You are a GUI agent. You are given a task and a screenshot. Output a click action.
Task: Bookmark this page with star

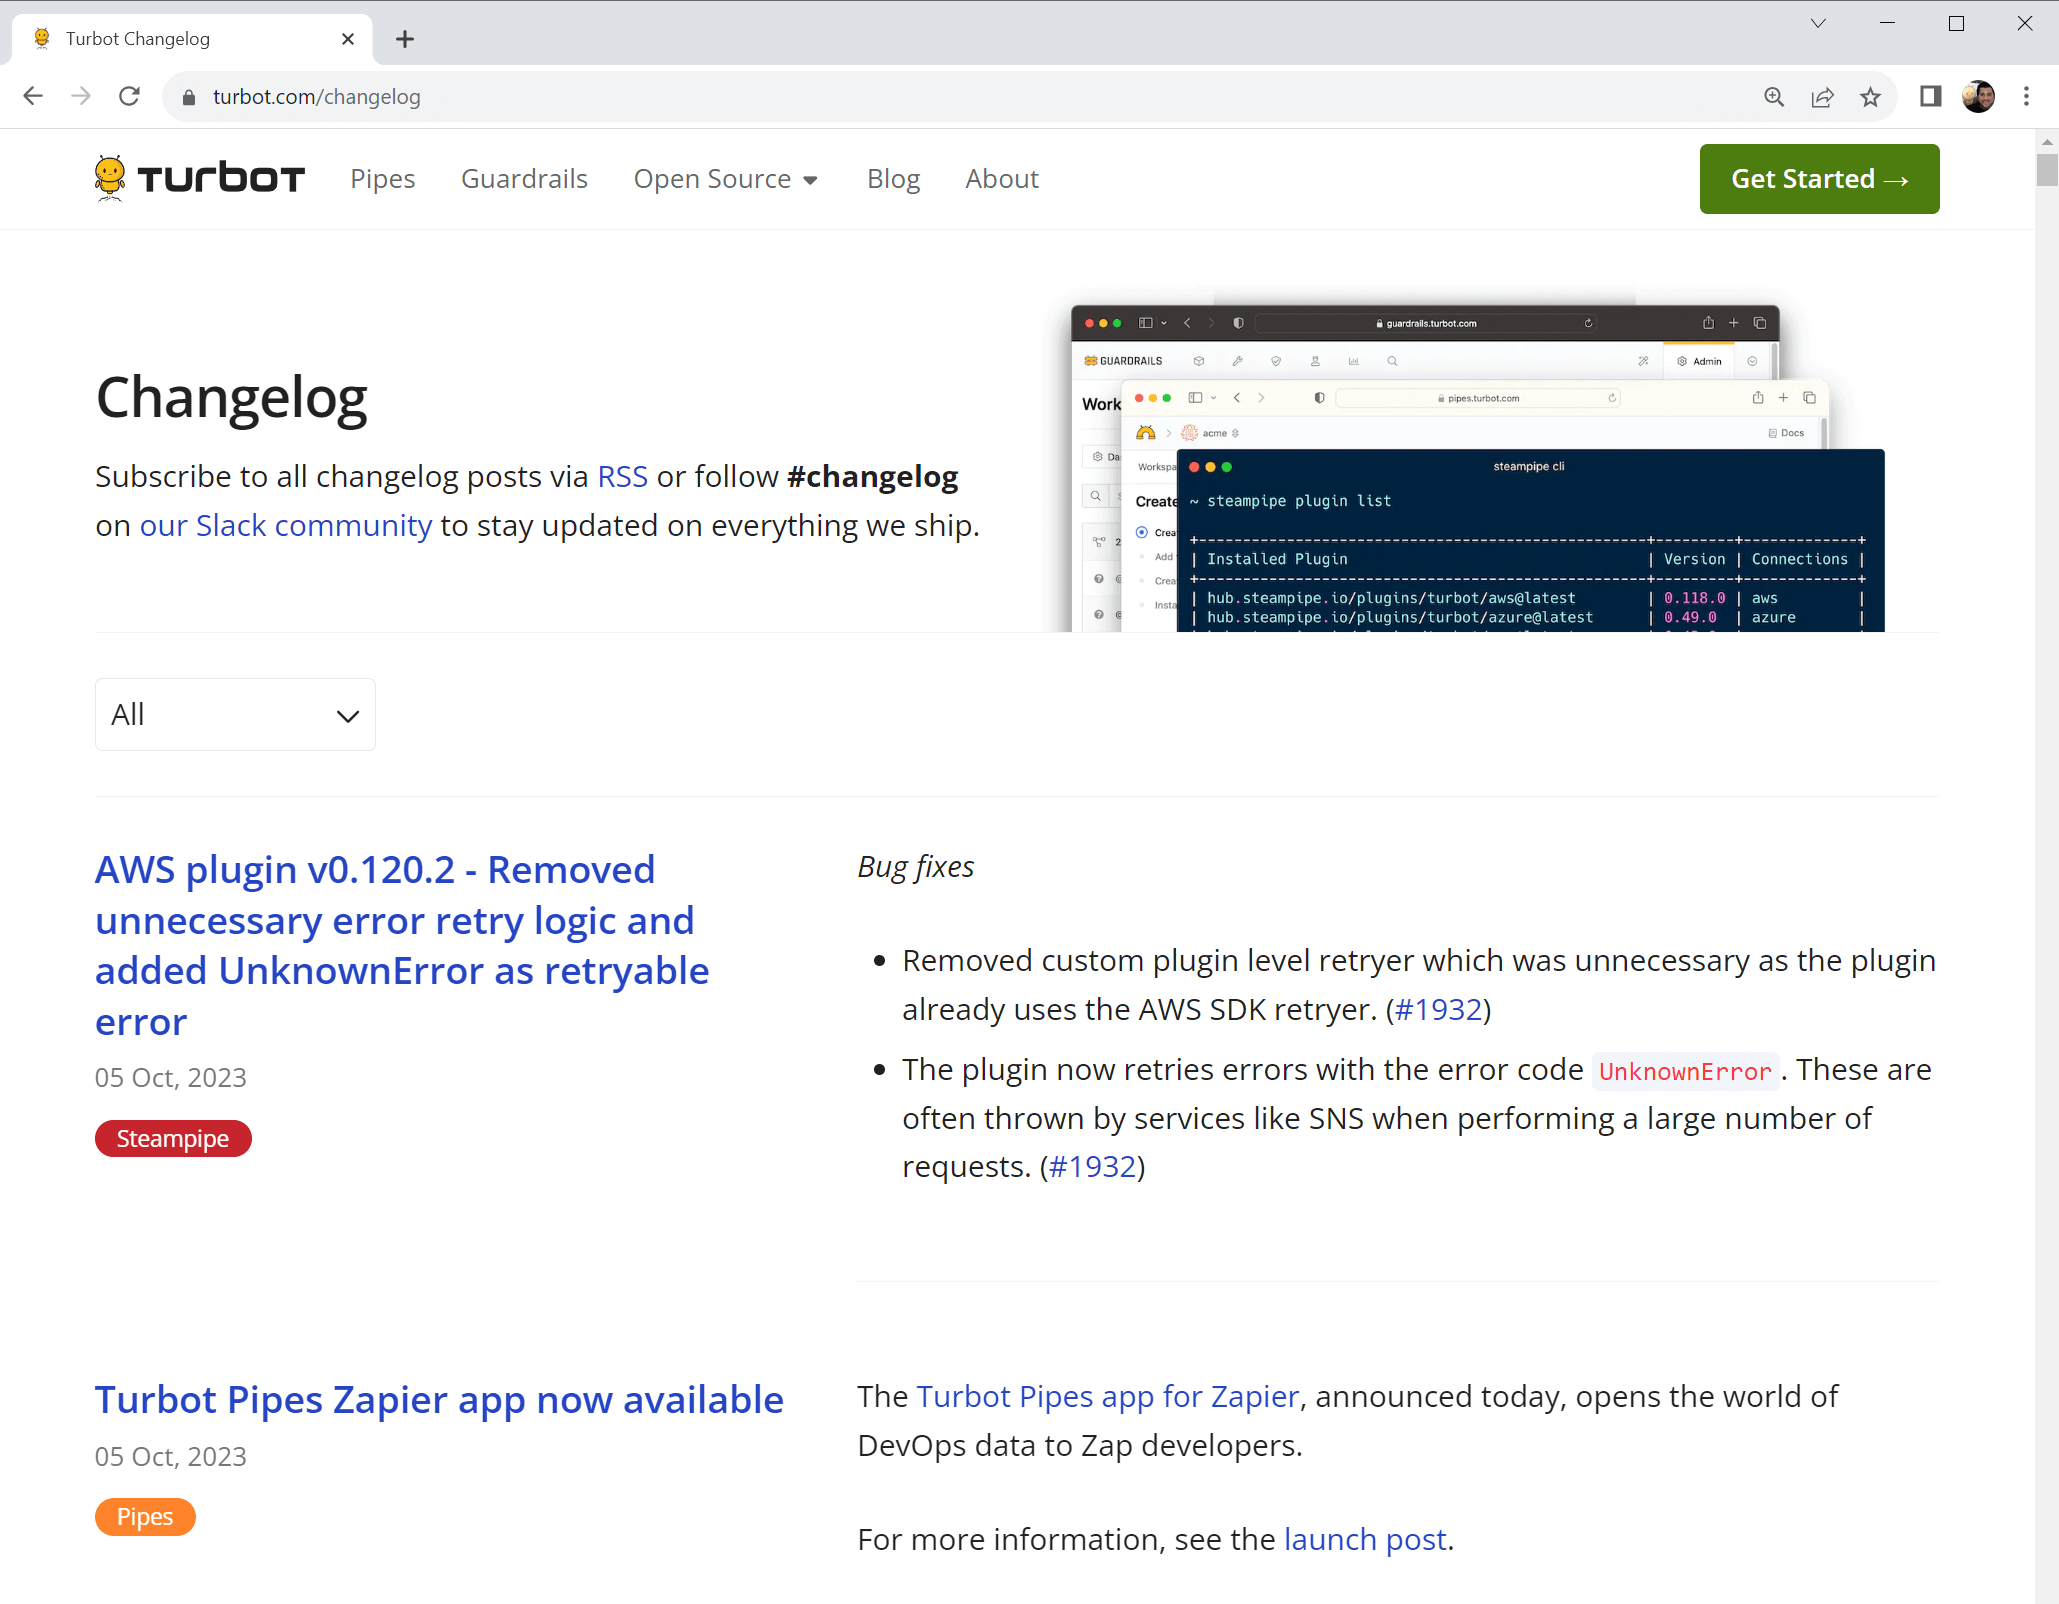(1870, 97)
